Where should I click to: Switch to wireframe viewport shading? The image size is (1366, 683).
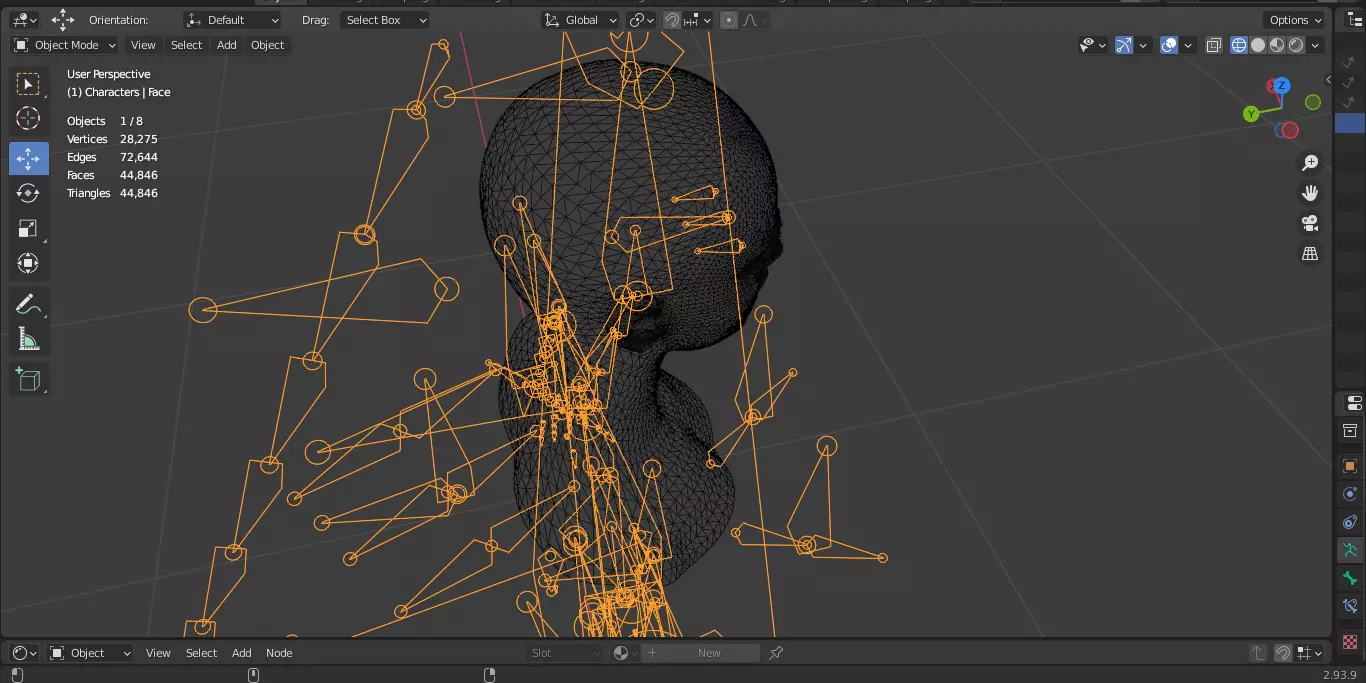1239,45
